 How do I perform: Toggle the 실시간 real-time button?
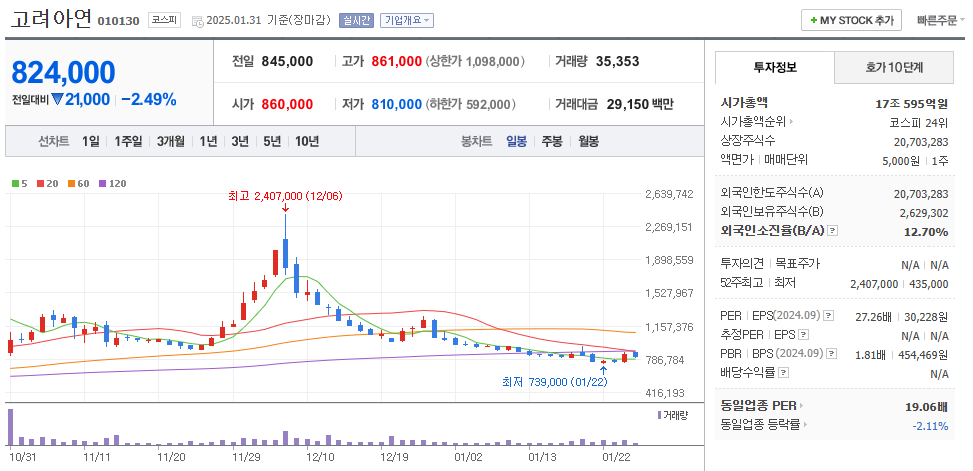pos(356,20)
